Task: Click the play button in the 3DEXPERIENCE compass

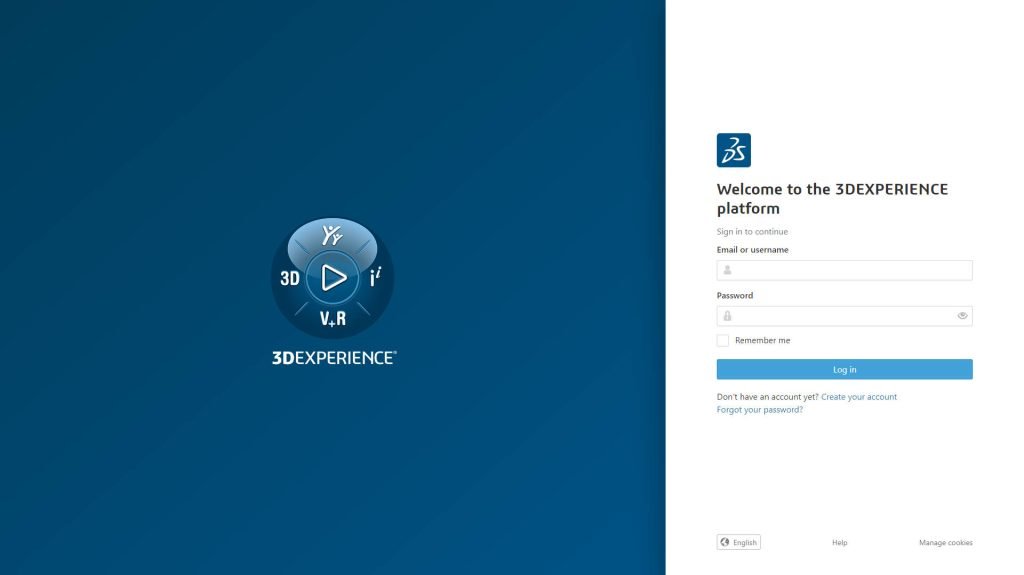Action: coord(332,278)
